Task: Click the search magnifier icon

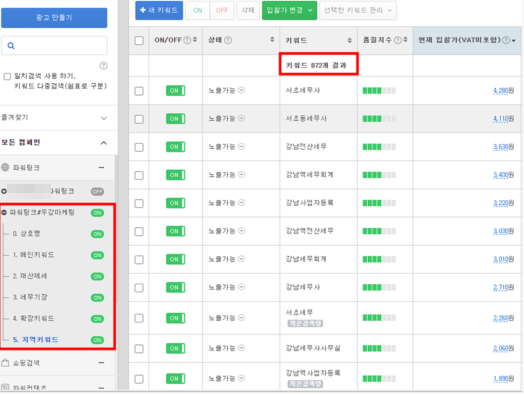Action: coord(11,46)
